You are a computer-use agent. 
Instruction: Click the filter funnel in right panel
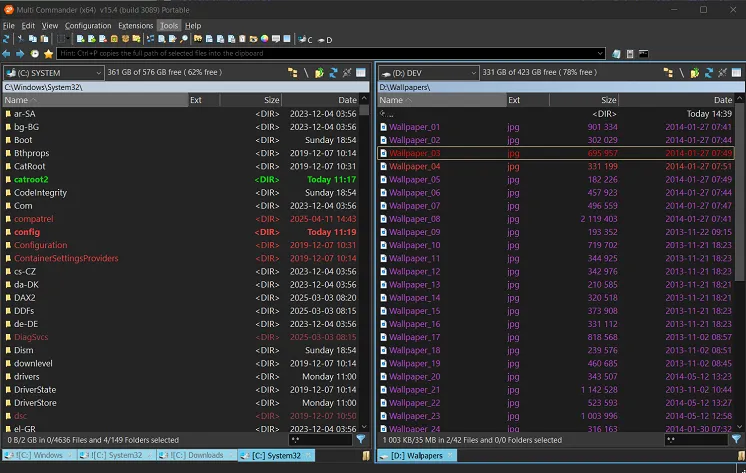click(x=736, y=439)
